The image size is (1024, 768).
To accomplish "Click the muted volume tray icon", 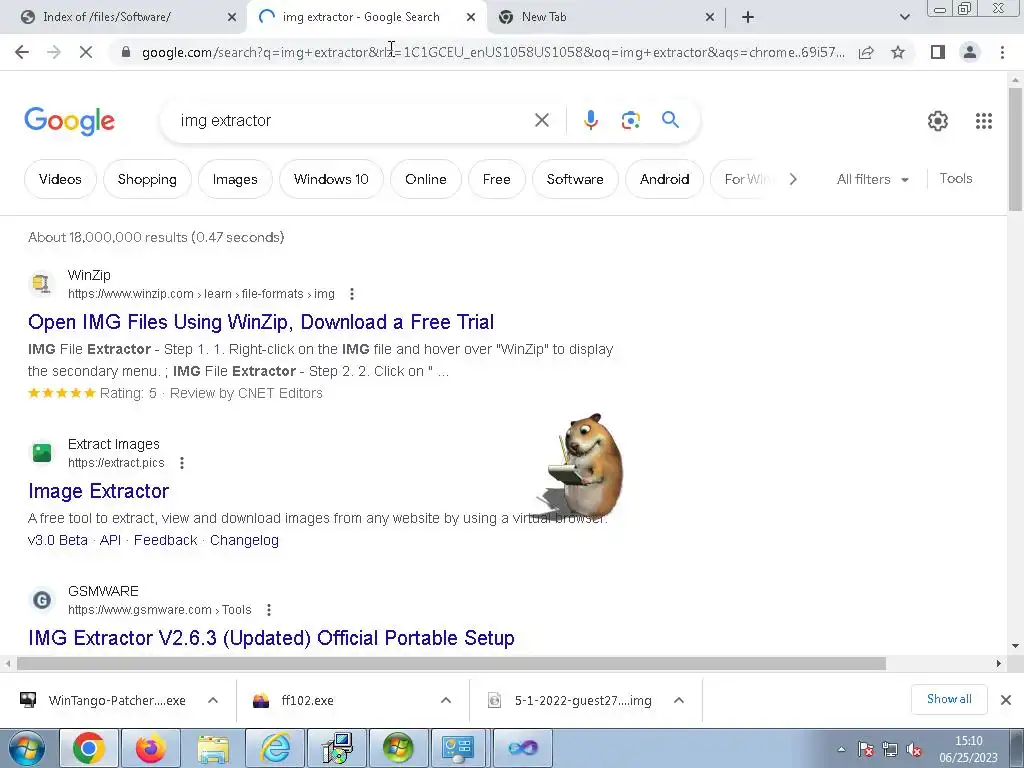I will (914, 749).
